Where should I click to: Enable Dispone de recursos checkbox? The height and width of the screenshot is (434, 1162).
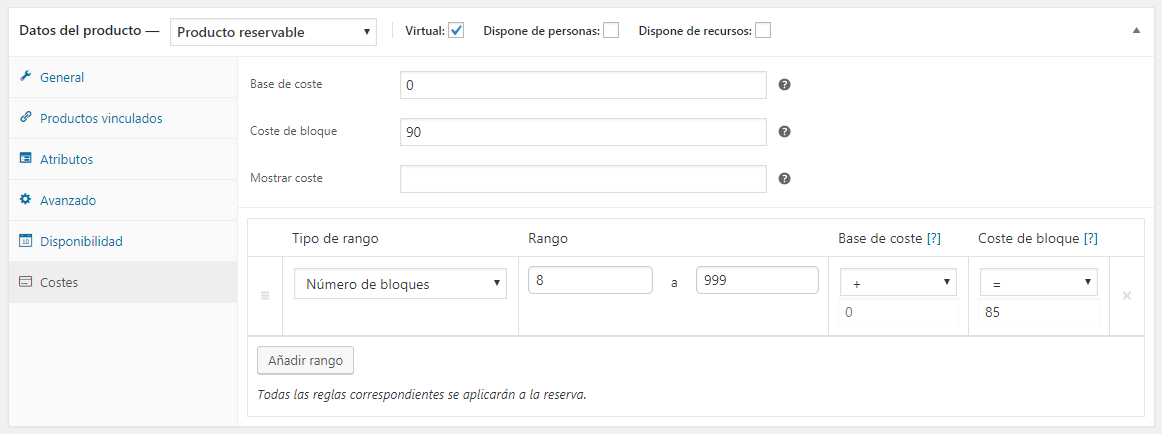[763, 31]
